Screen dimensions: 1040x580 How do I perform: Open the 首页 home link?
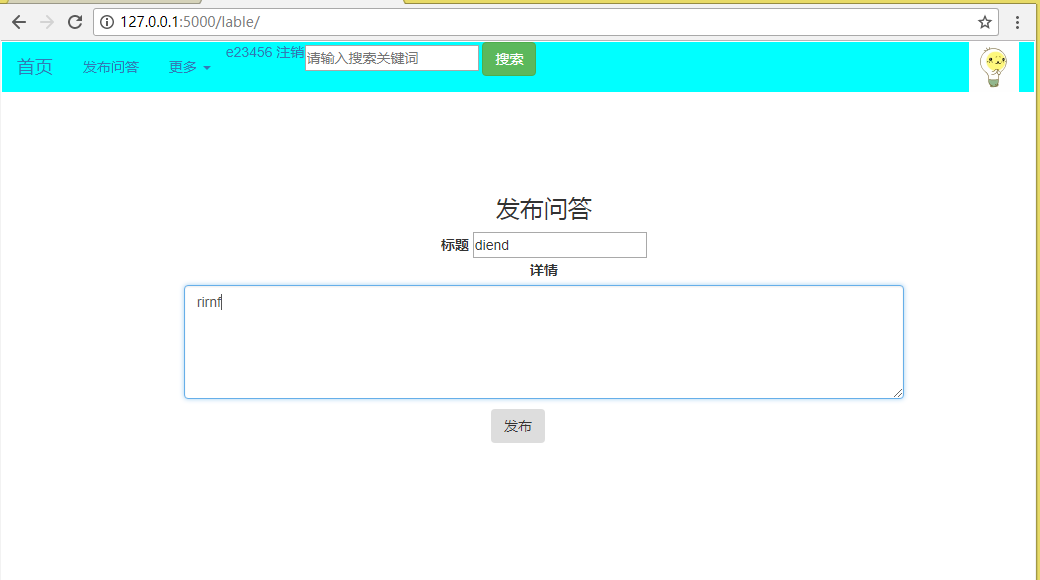point(34,67)
